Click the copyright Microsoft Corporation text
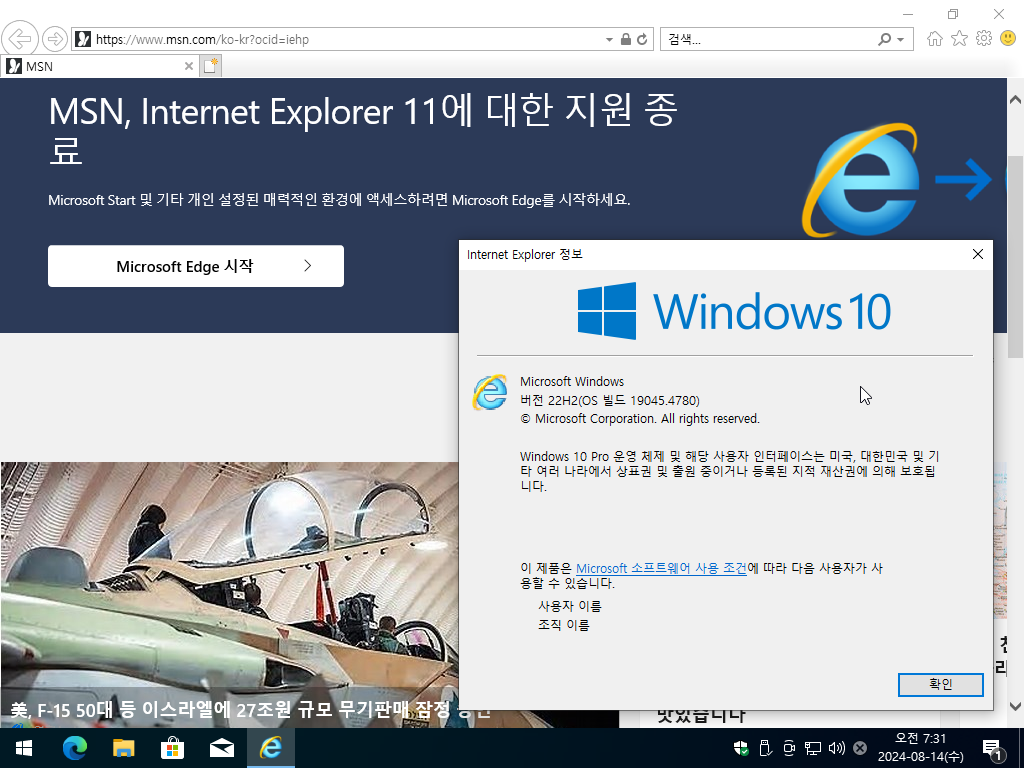Screen dimensions: 1024x768 pos(640,419)
